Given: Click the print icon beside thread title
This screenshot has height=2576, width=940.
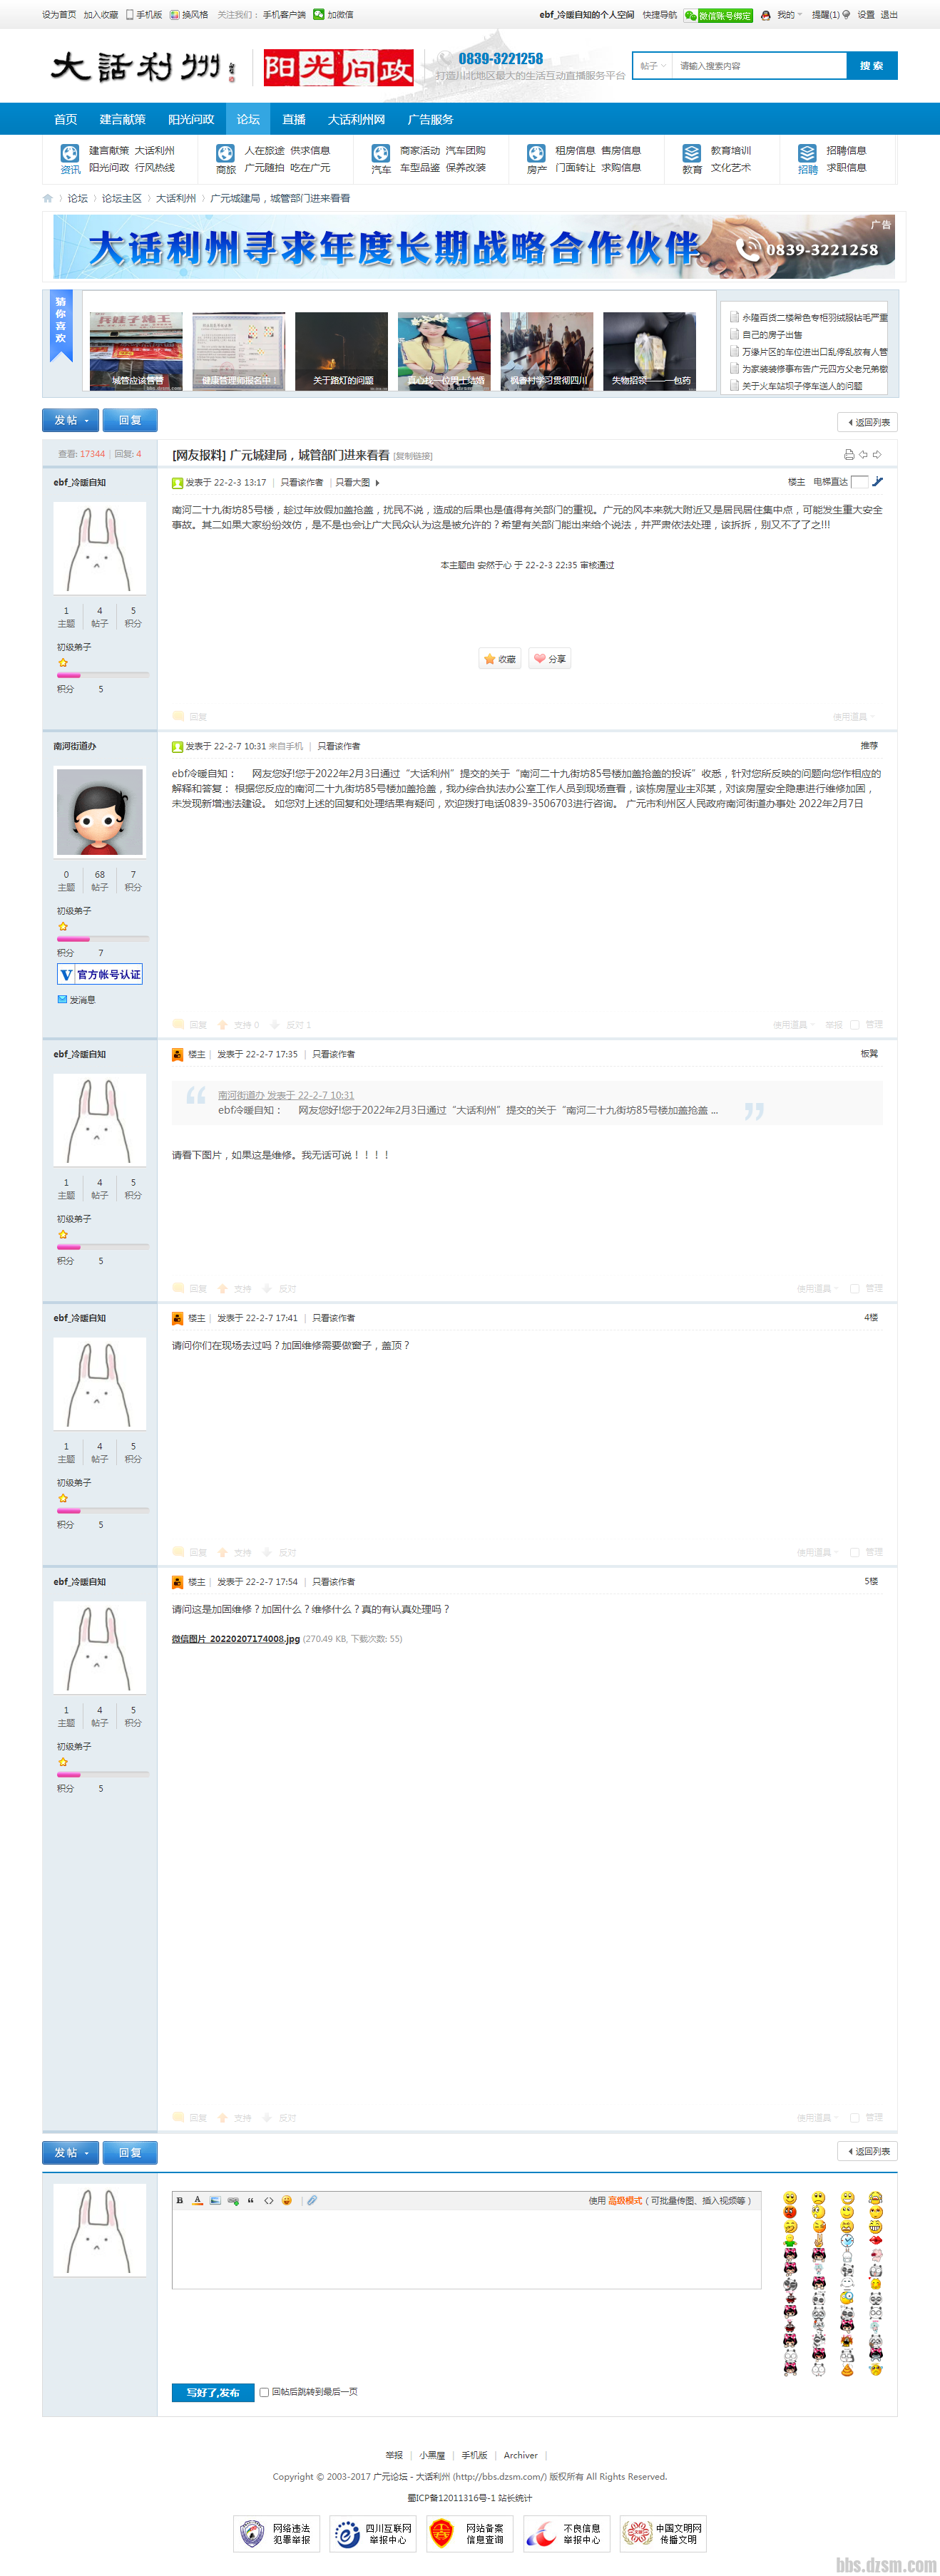Looking at the screenshot, I should click(849, 455).
